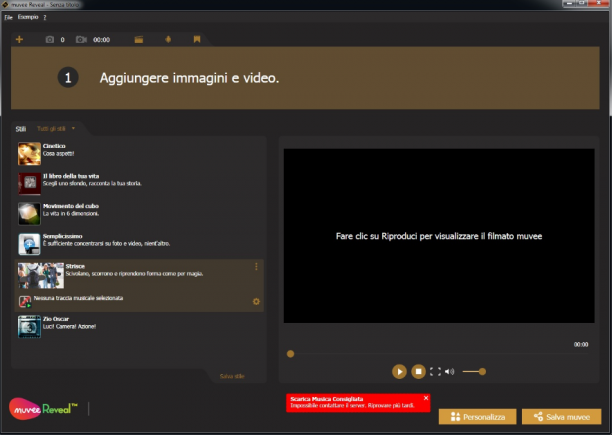
Task: Click the Salva muvee button
Action: 561,417
